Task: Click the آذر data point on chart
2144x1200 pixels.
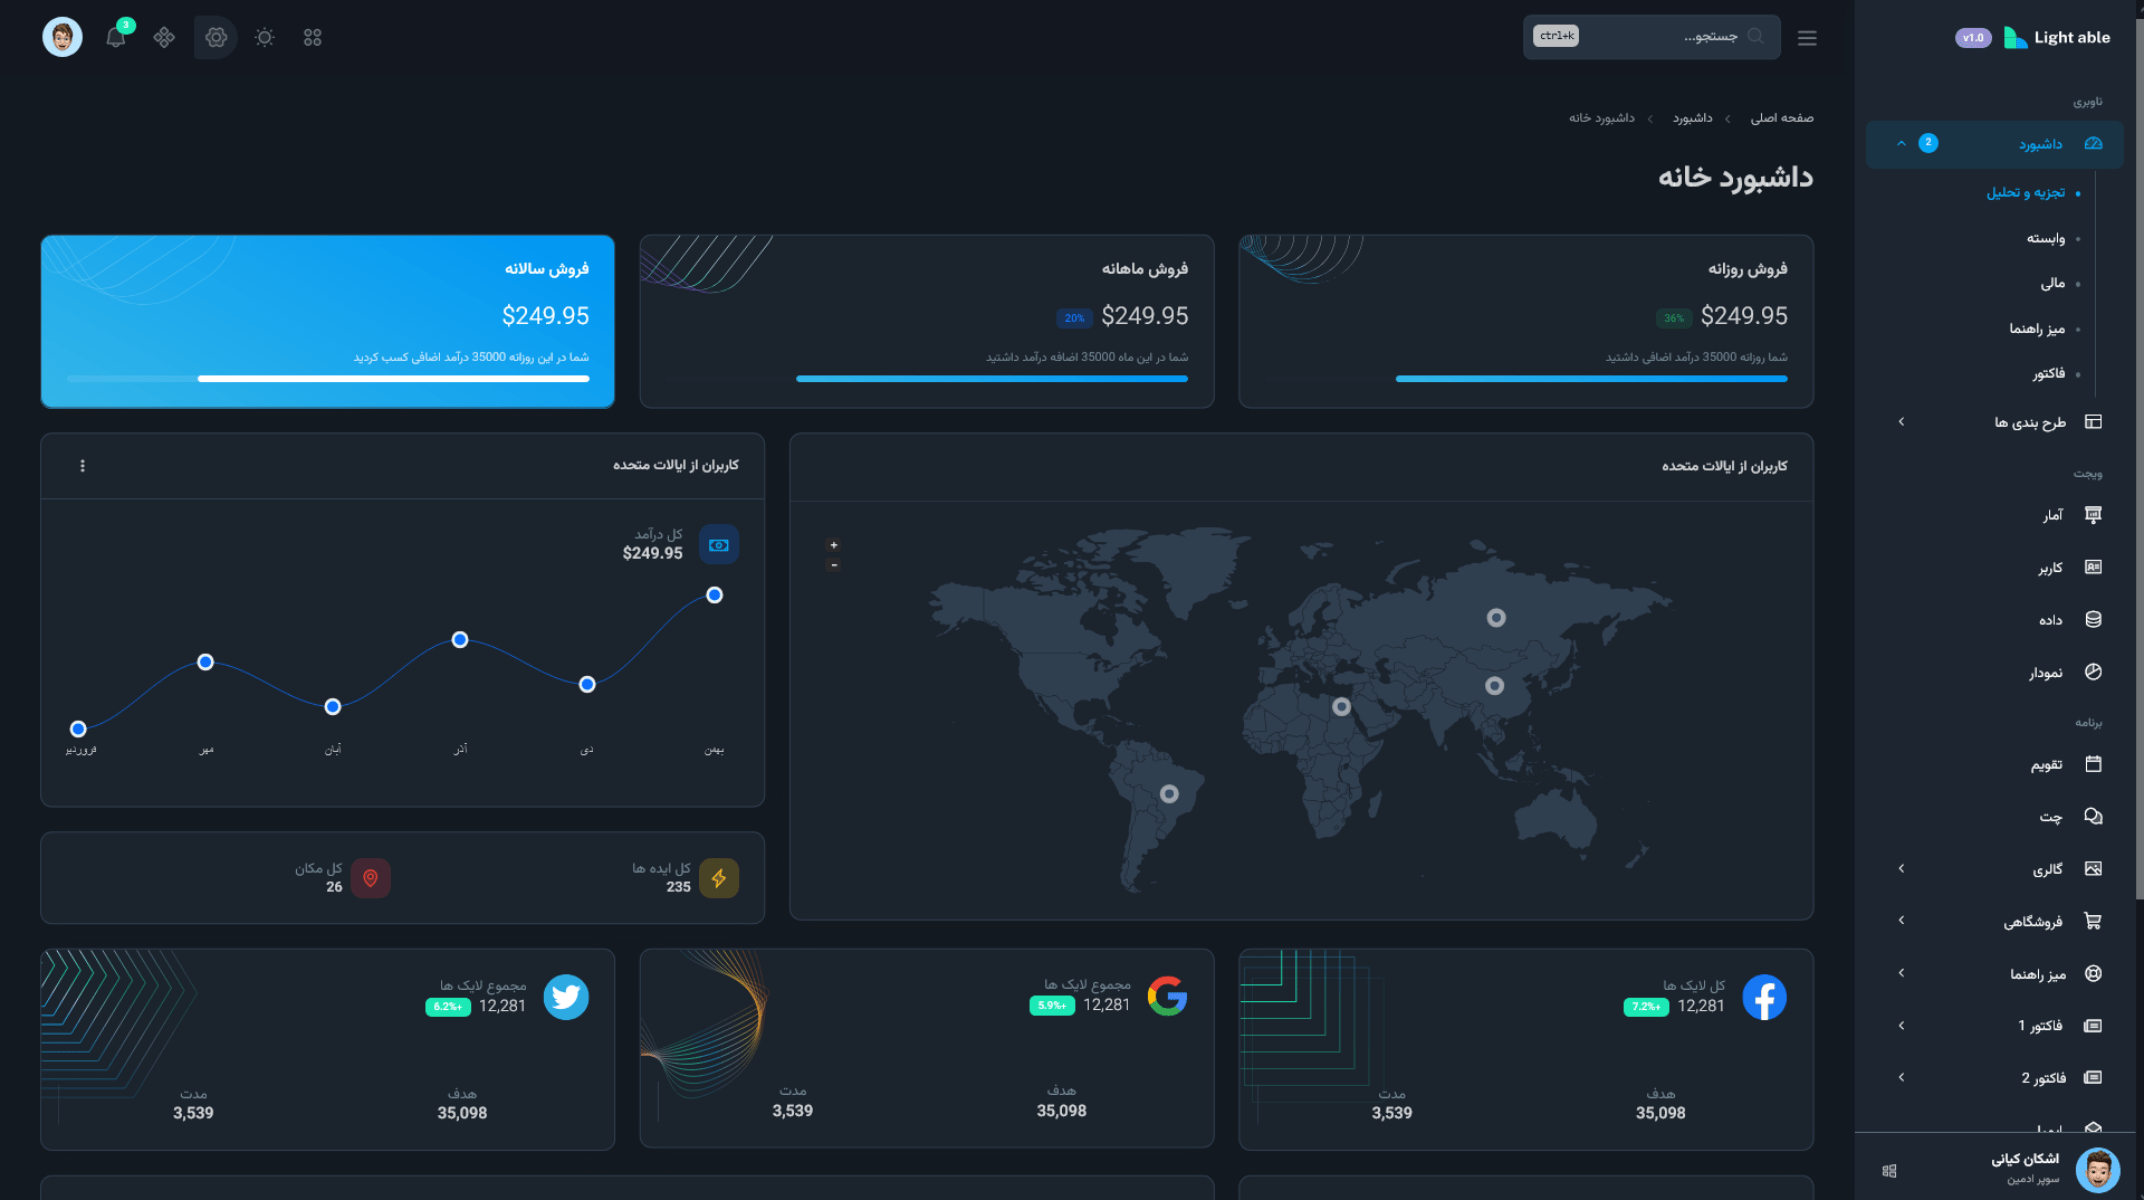Action: [x=460, y=640]
